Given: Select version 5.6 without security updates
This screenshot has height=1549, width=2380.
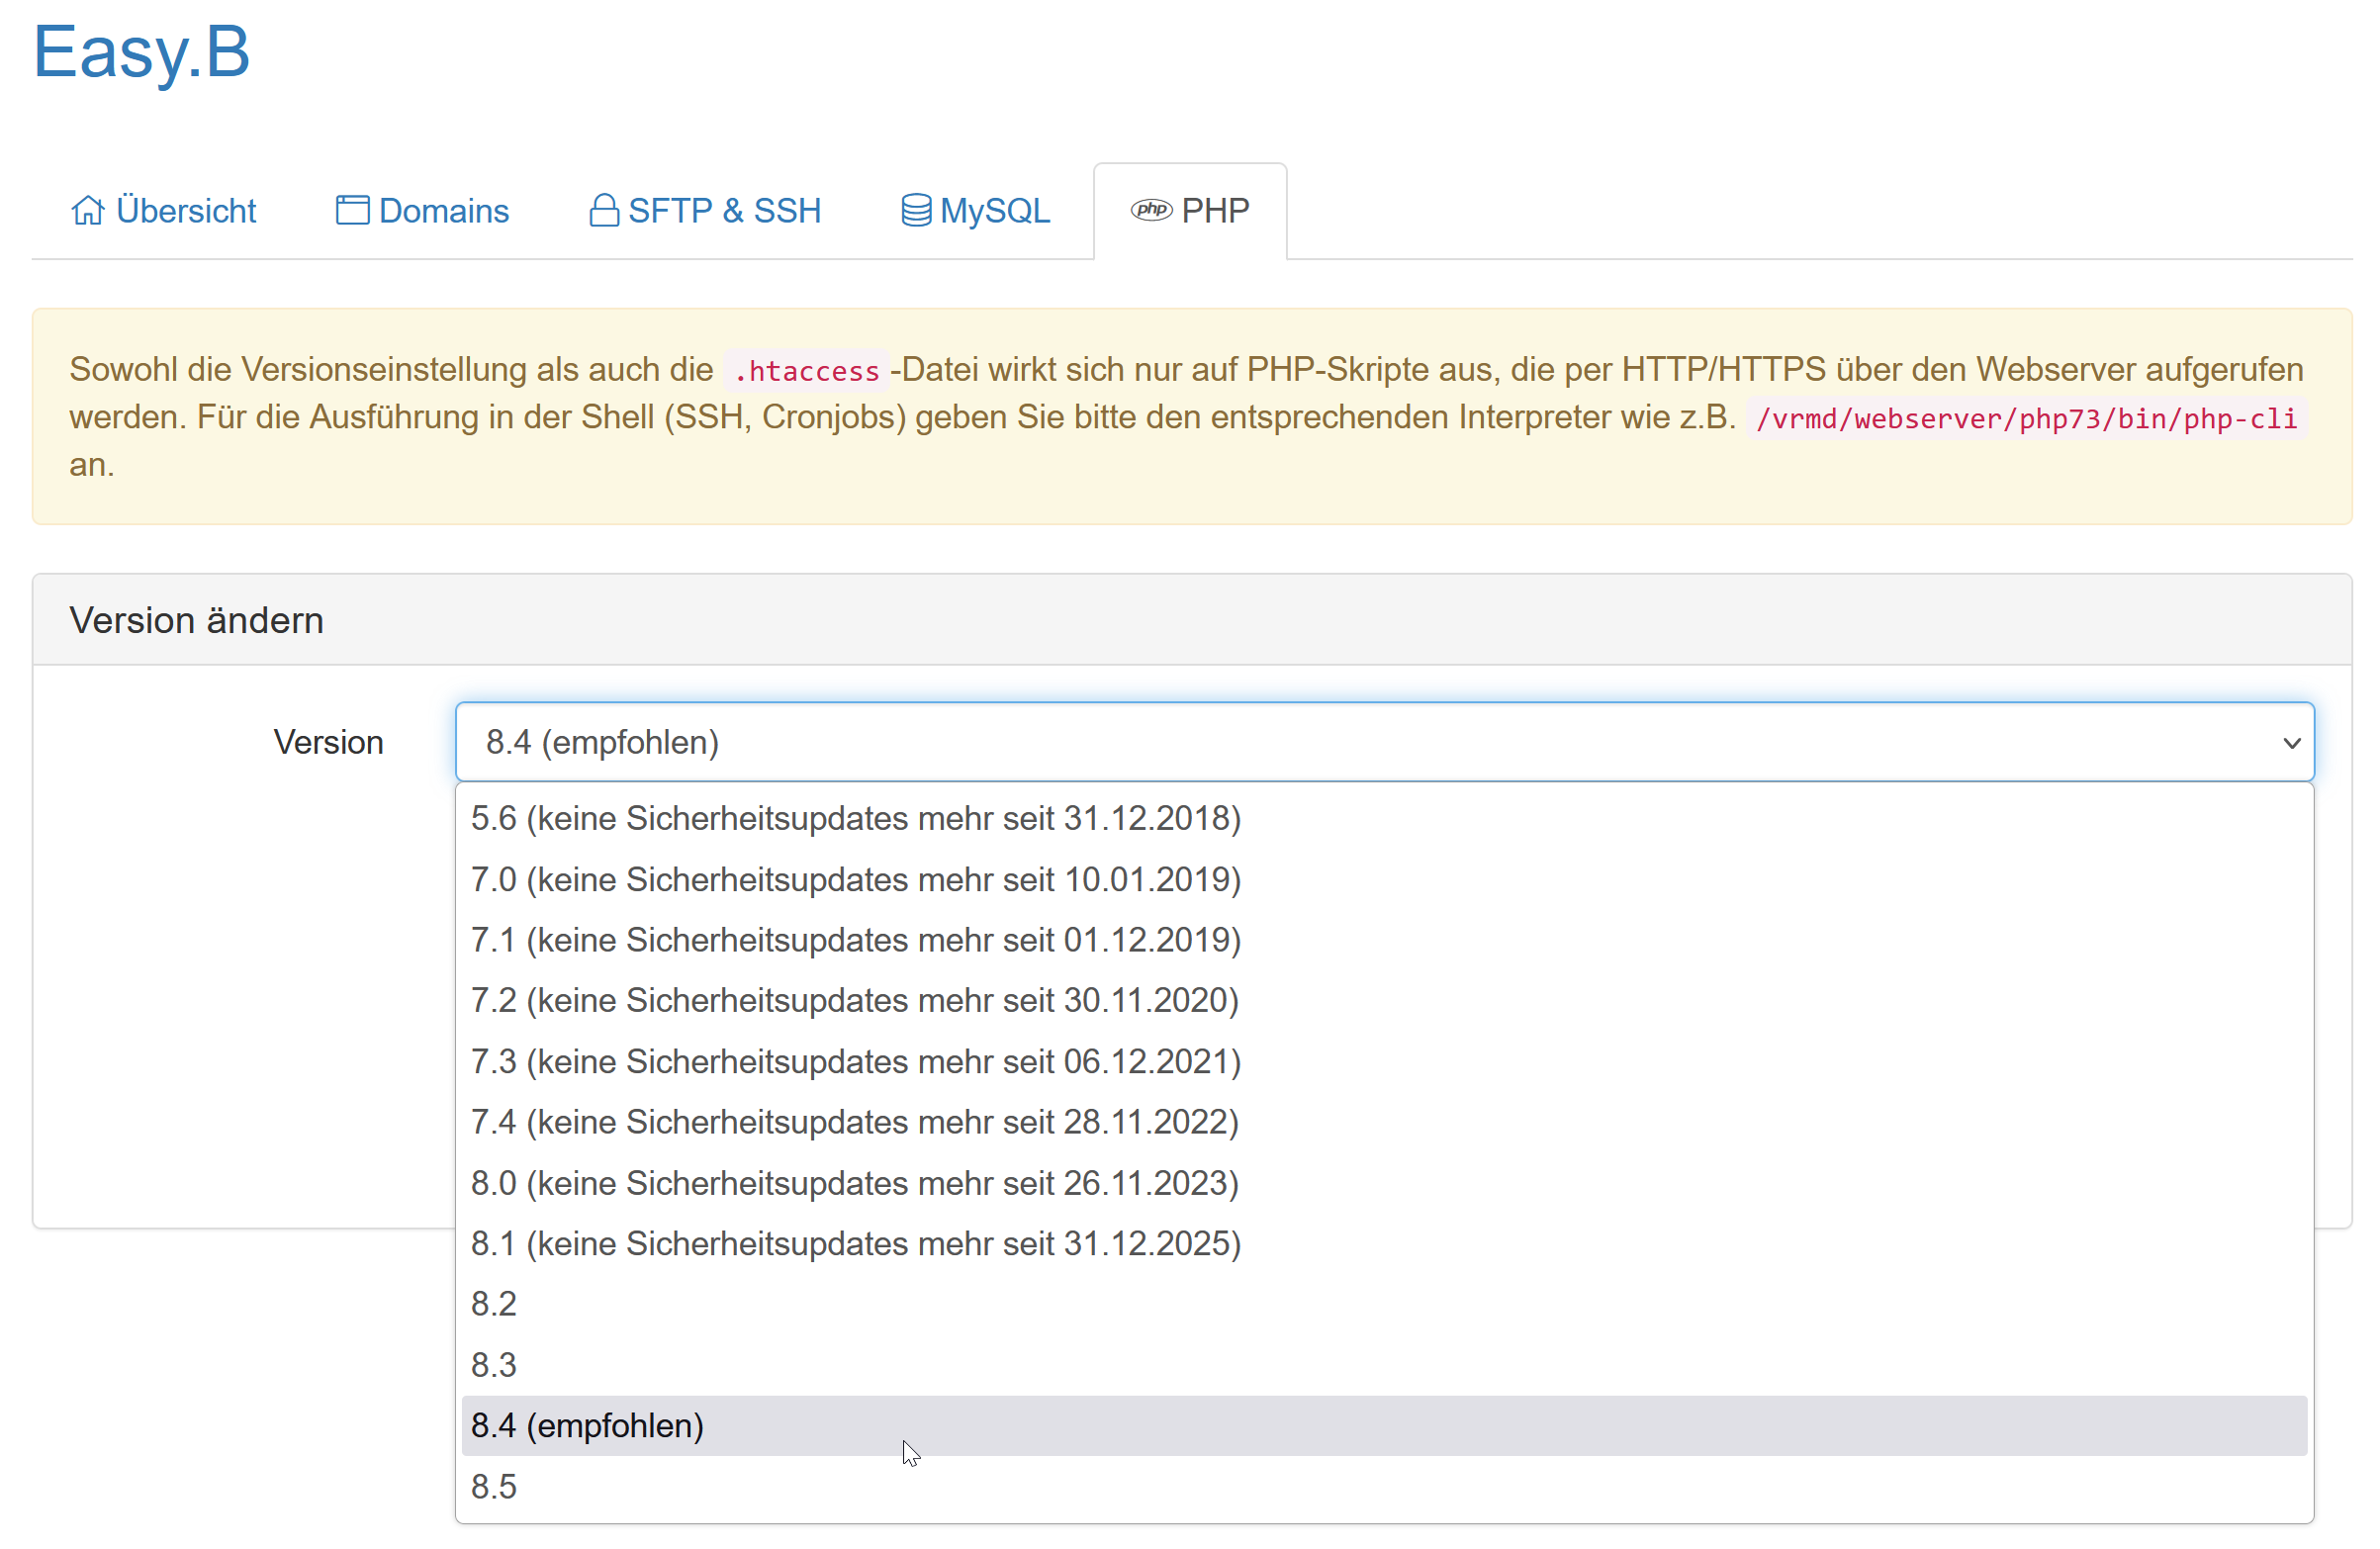Looking at the screenshot, I should pos(856,819).
